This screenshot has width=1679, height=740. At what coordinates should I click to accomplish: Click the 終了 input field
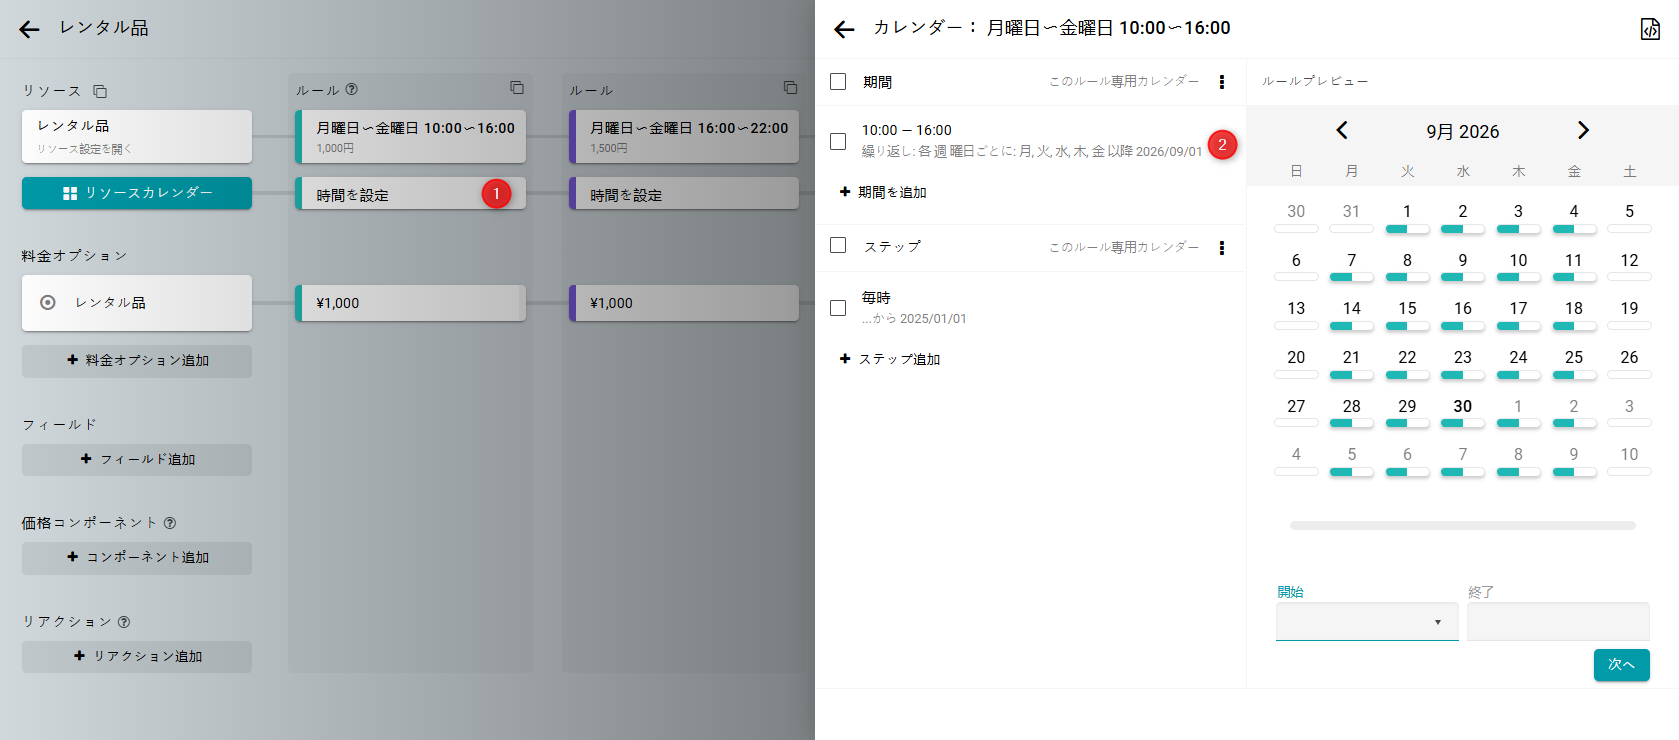(x=1558, y=621)
